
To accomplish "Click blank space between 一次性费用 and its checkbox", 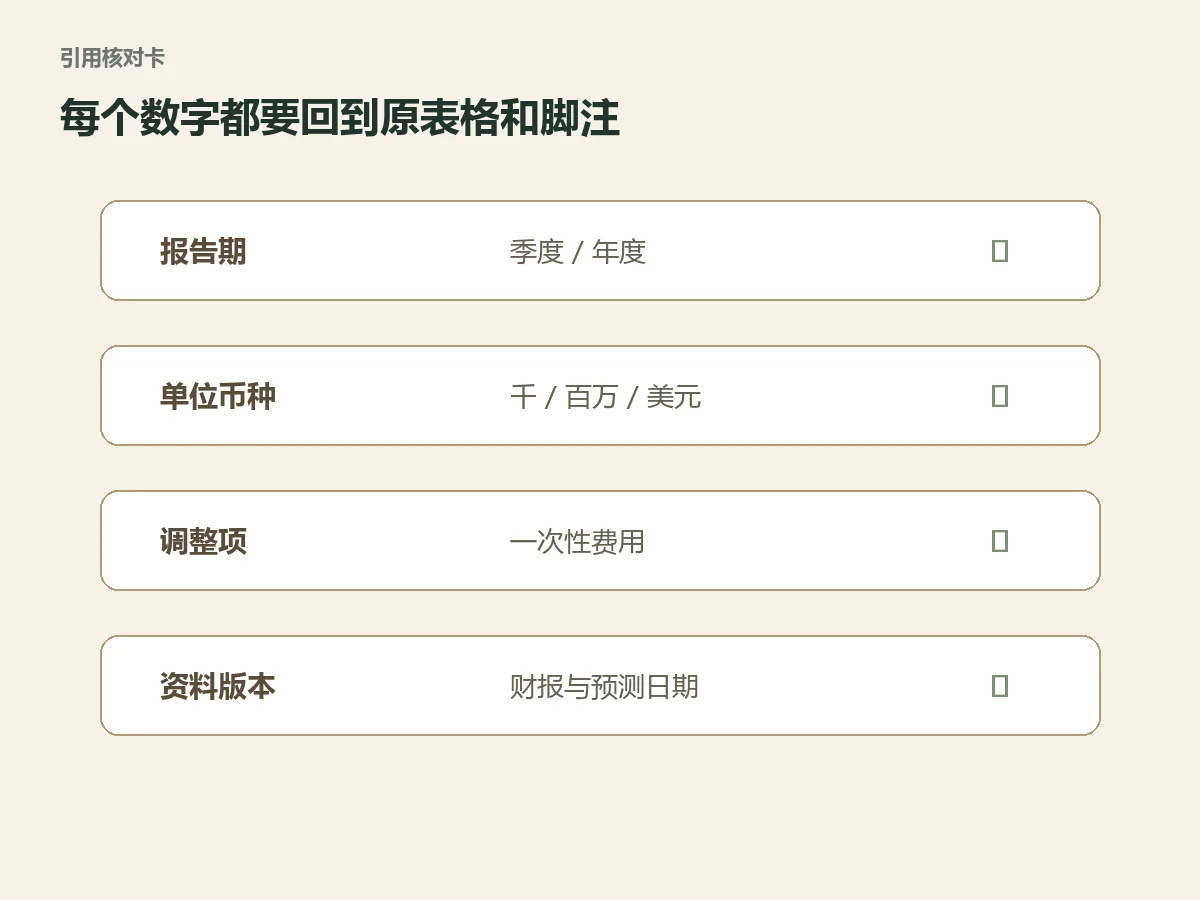I will point(820,541).
